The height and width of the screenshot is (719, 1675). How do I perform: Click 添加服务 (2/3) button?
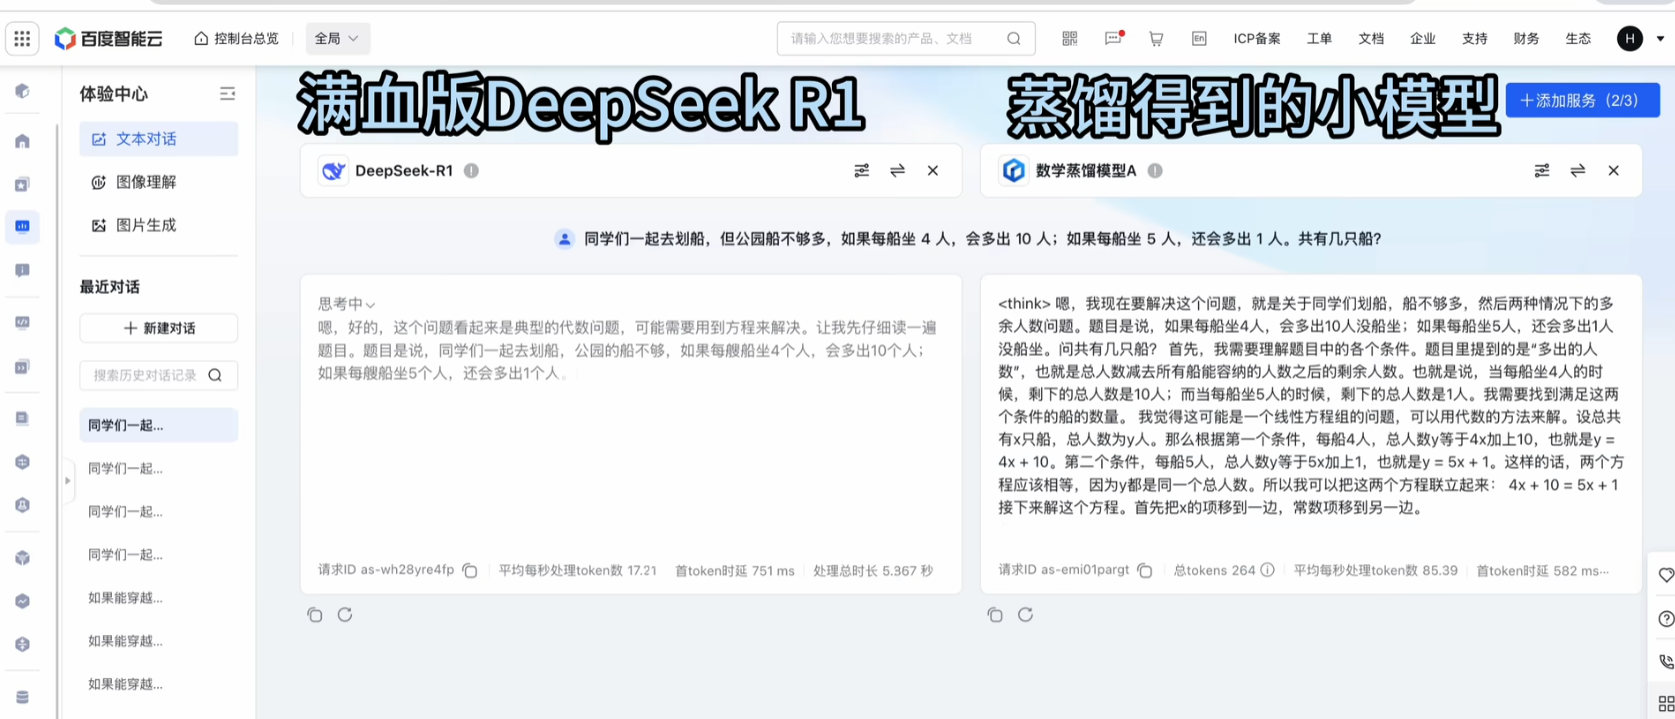point(1583,100)
